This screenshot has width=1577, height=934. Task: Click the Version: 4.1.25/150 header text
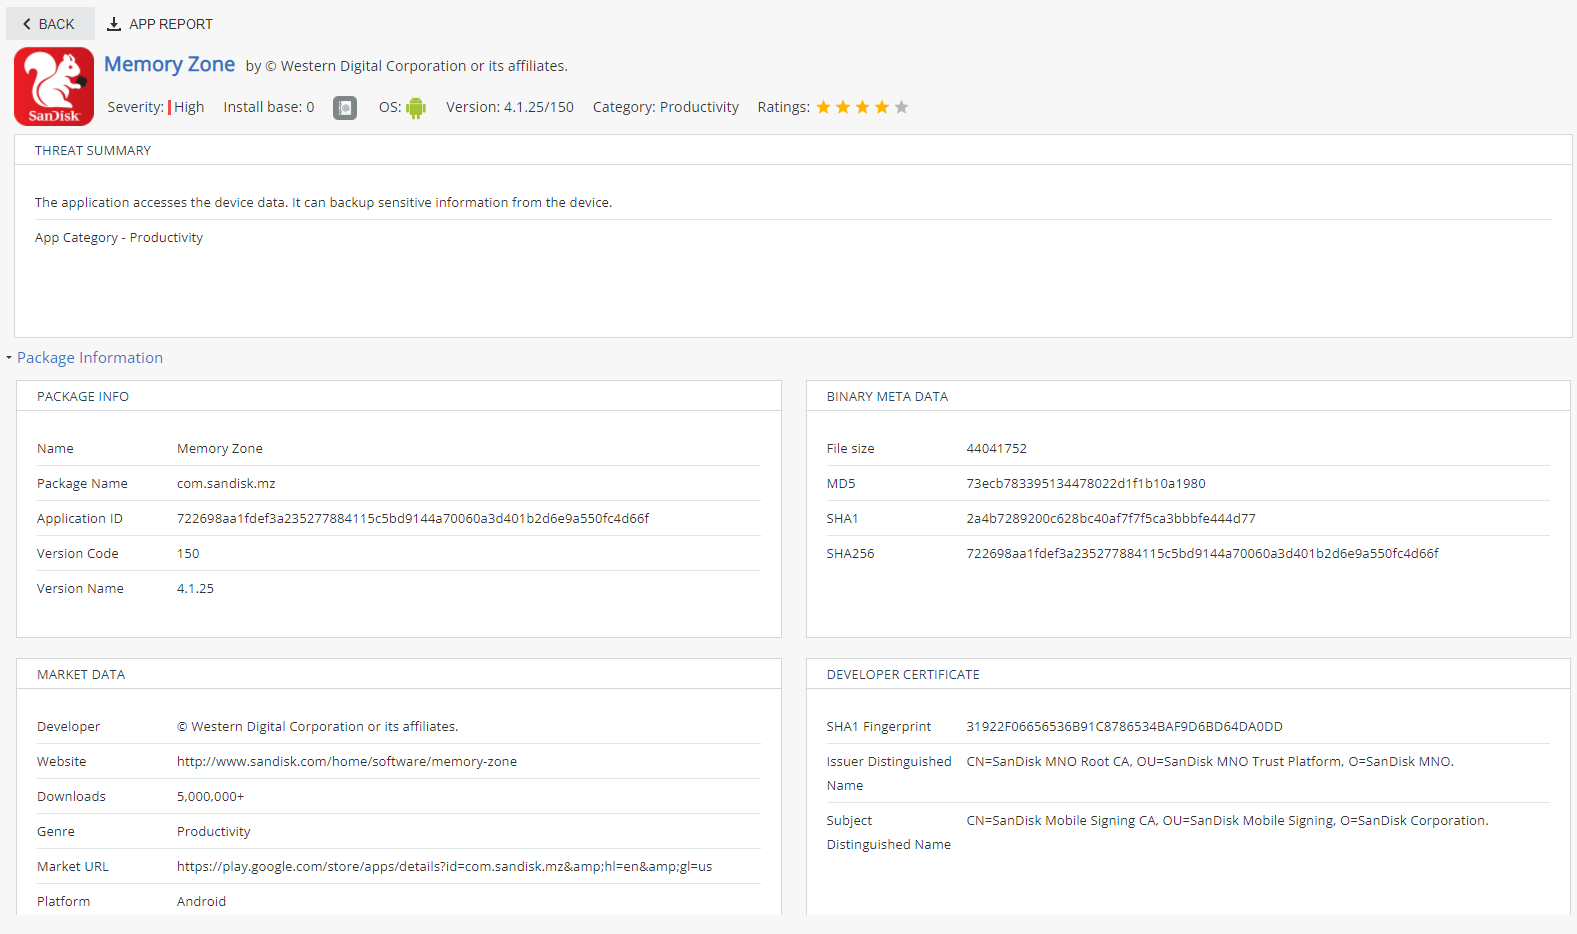pyautogui.click(x=510, y=107)
